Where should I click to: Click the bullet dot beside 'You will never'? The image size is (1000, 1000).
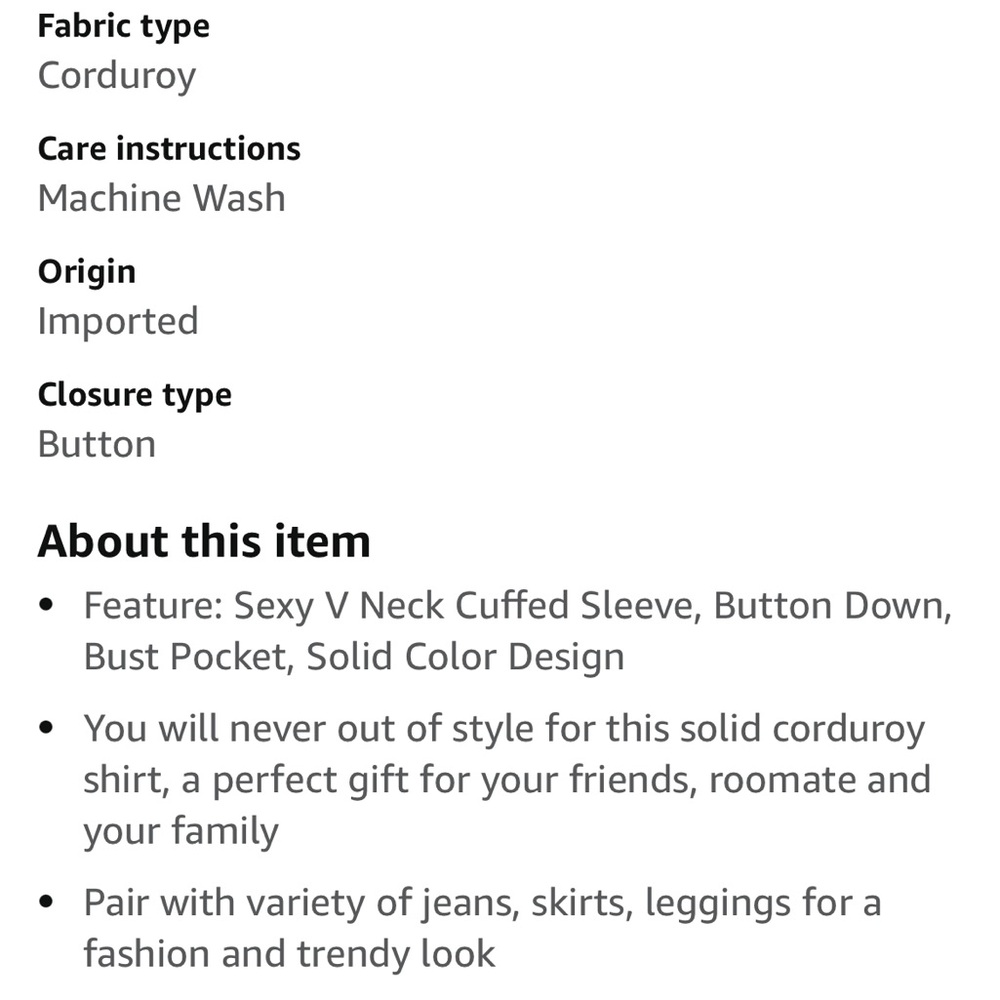click(x=46, y=728)
